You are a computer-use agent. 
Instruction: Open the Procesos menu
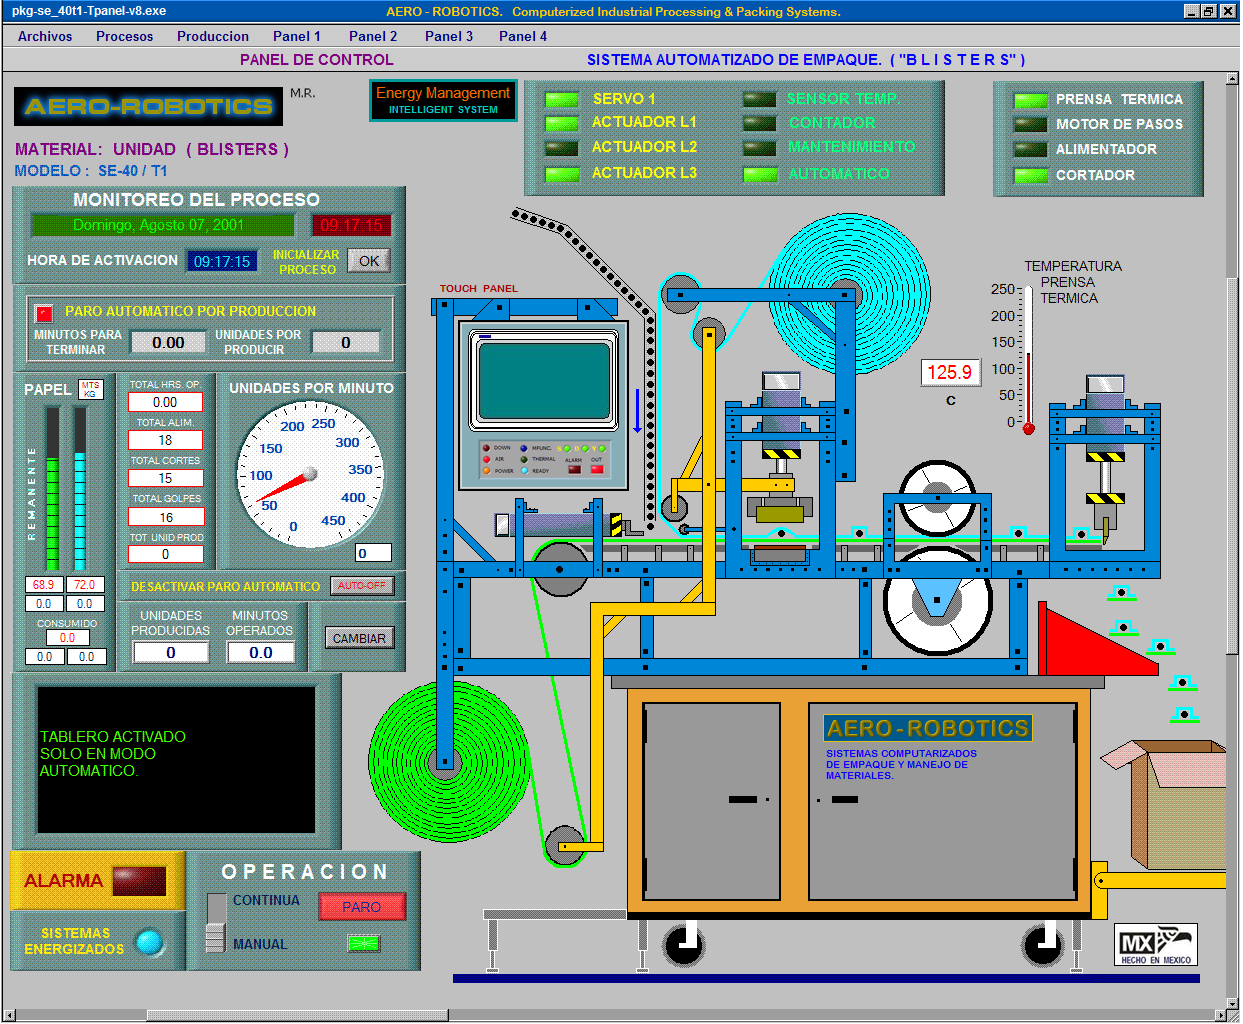[125, 36]
